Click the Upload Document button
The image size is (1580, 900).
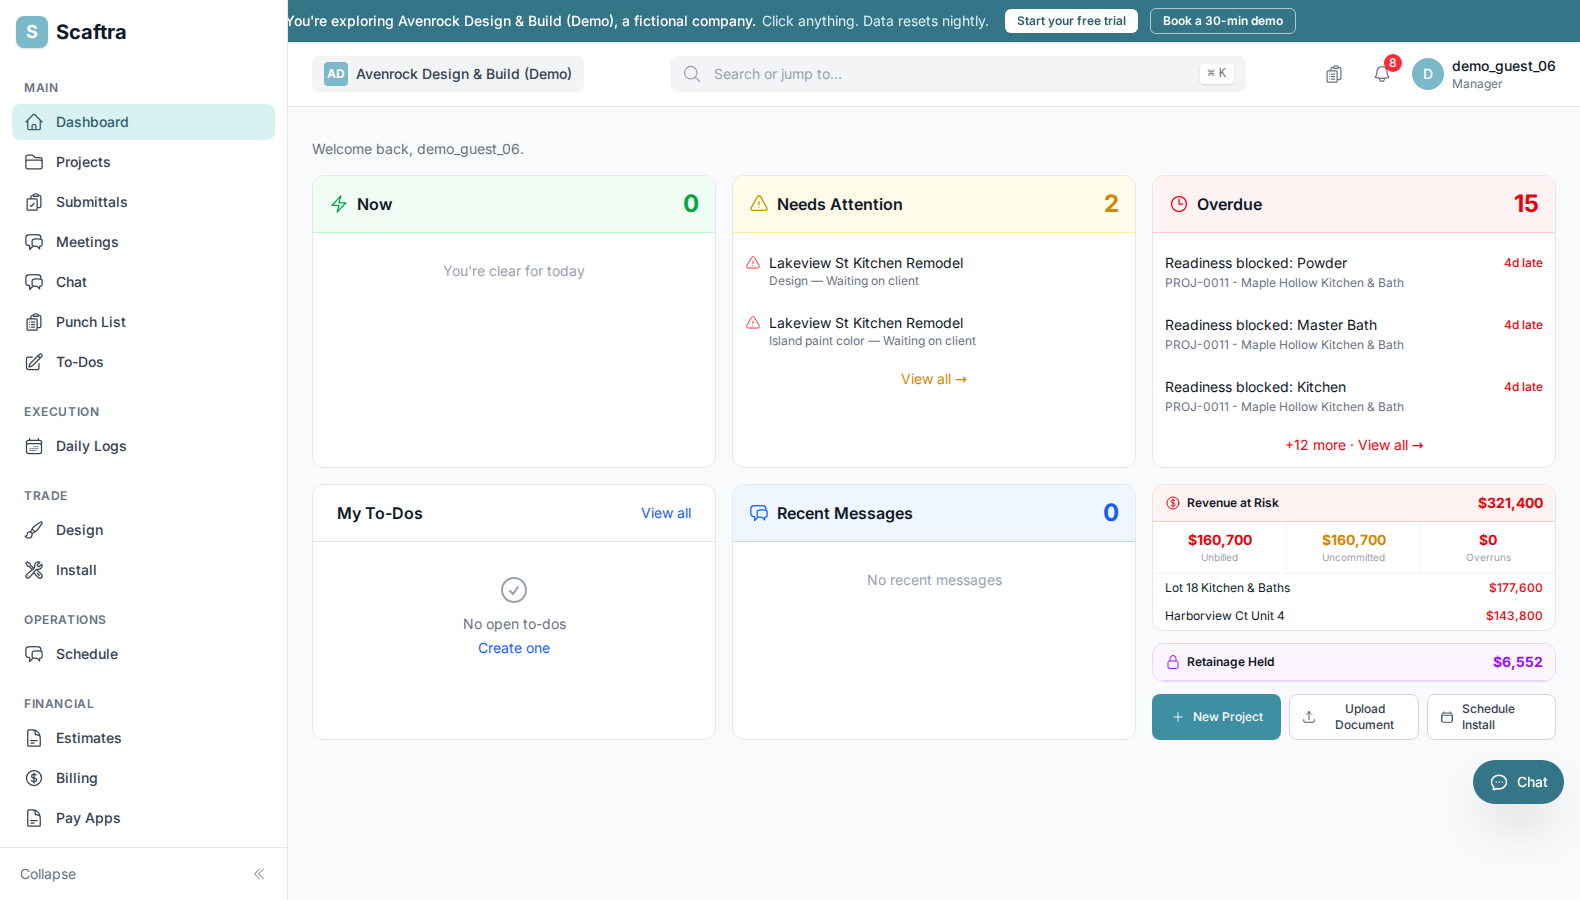[x=1354, y=717]
